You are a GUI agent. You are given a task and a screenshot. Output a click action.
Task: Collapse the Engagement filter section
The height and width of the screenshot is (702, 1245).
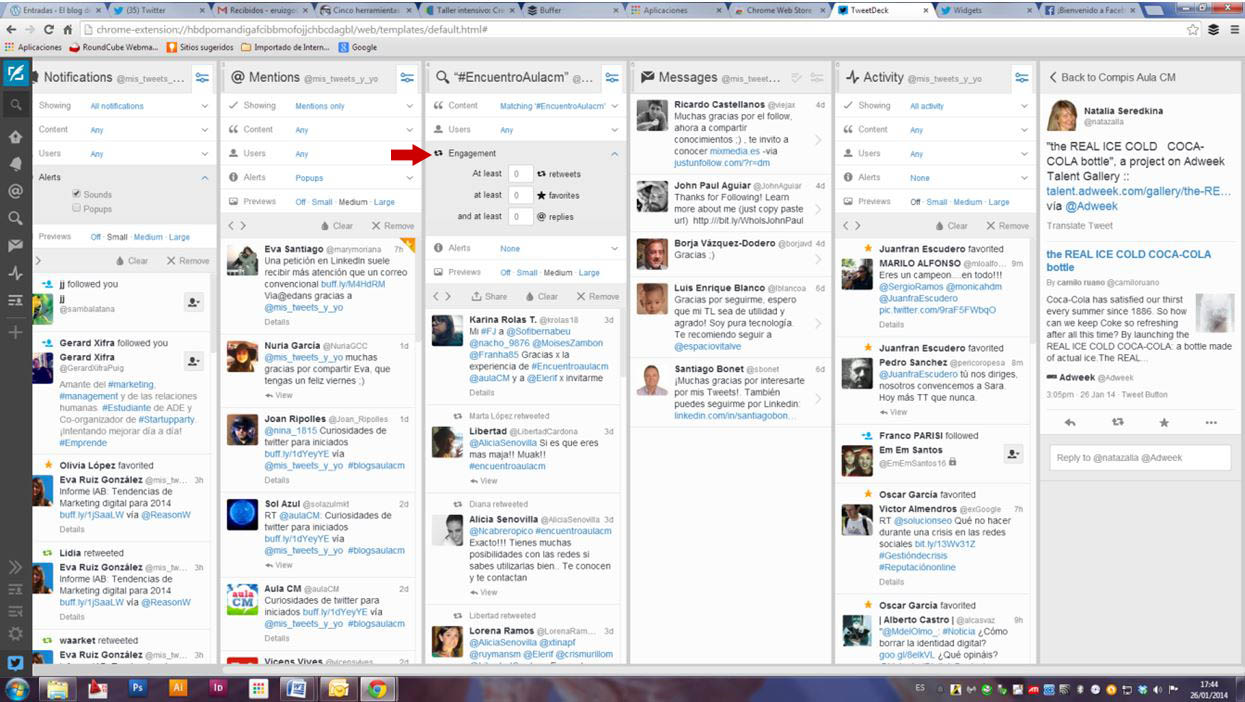click(x=614, y=154)
